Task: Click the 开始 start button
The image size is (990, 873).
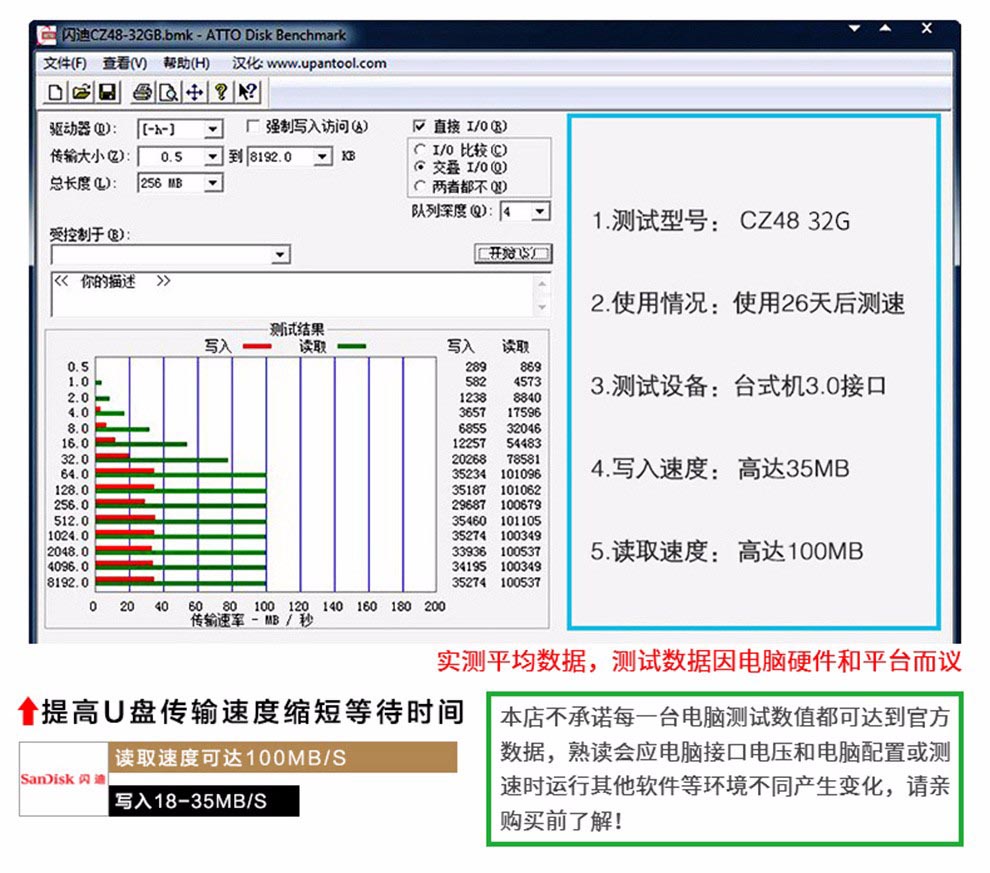Action: pos(513,253)
